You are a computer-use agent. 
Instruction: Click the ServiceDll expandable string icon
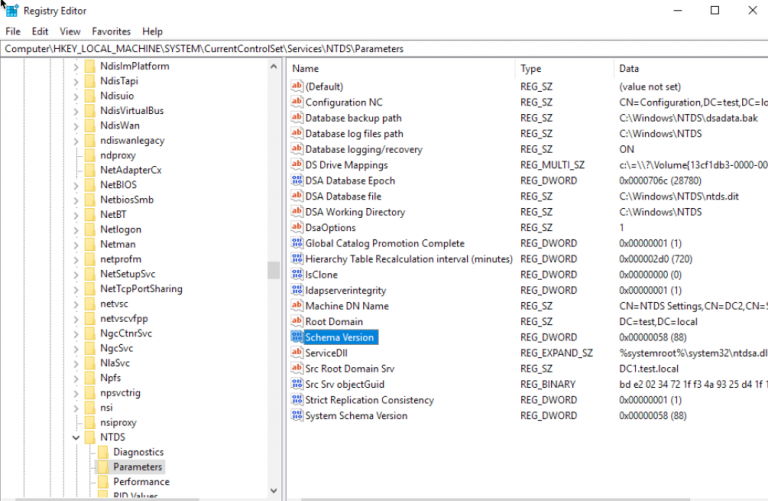click(296, 353)
